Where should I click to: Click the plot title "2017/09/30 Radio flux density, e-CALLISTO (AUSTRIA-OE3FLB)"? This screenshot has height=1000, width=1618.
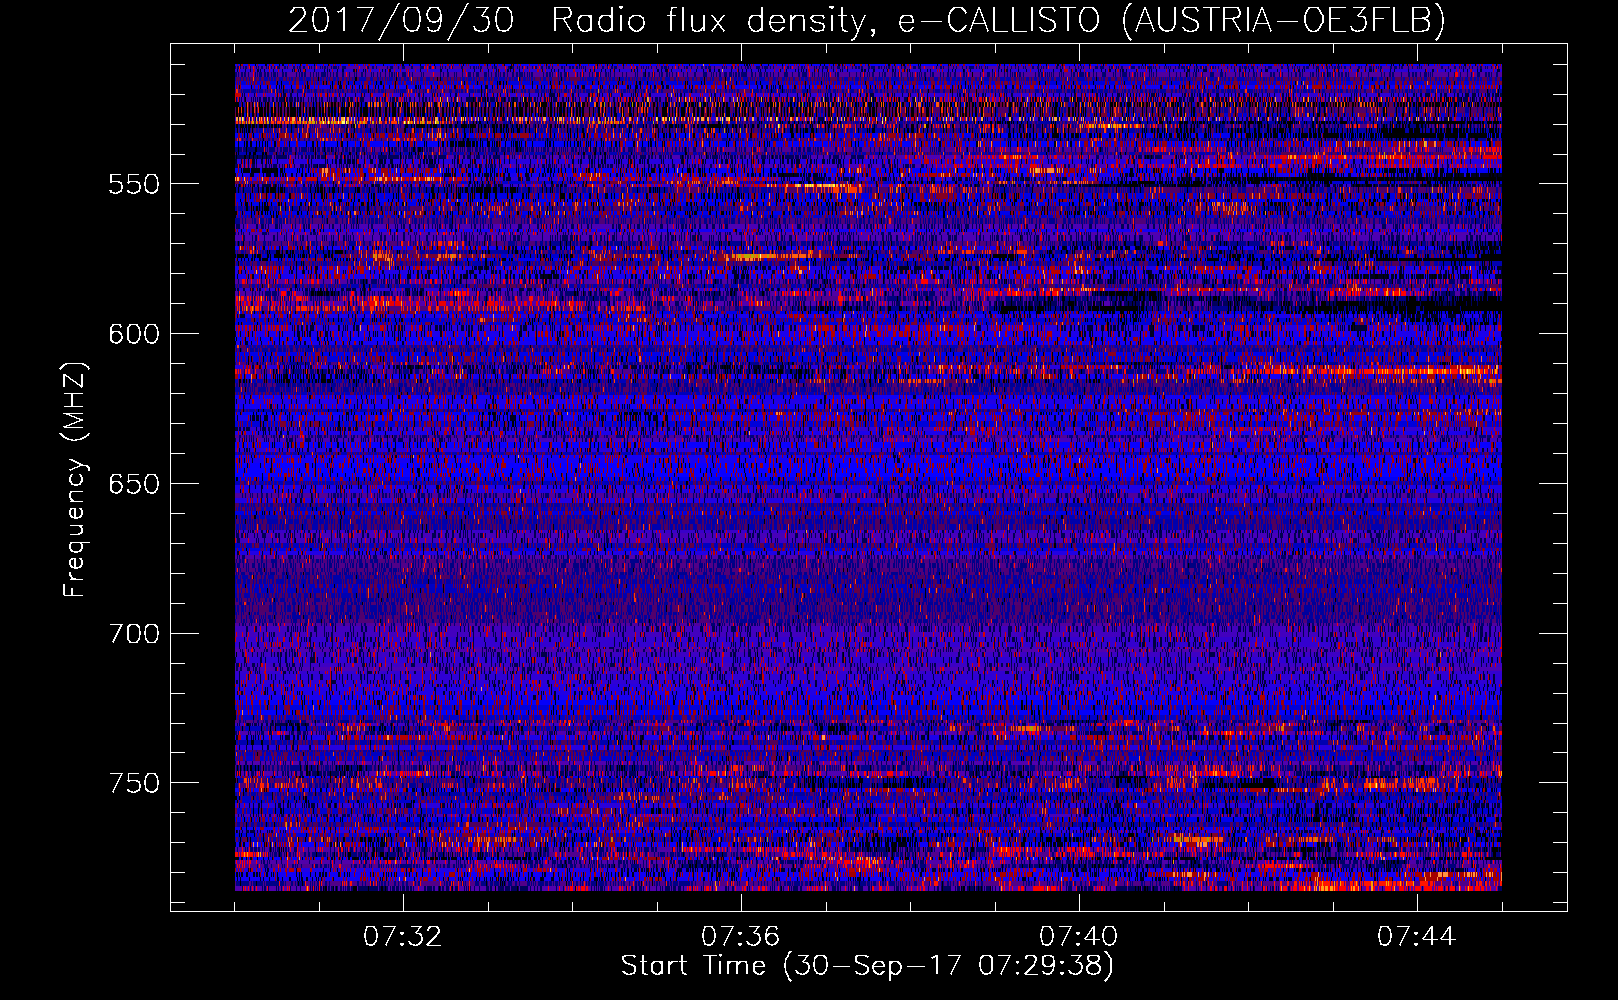867,20
